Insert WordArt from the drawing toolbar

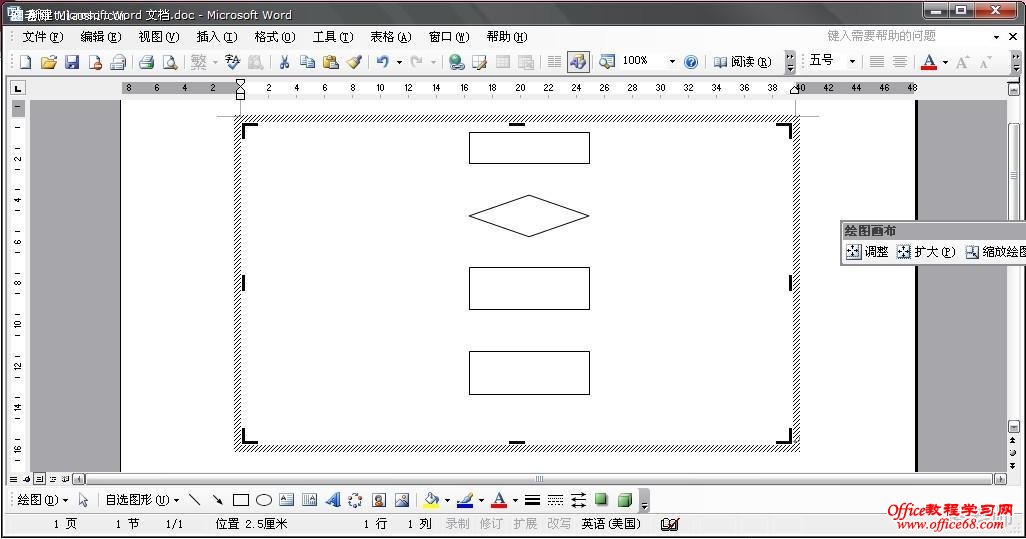click(x=332, y=500)
